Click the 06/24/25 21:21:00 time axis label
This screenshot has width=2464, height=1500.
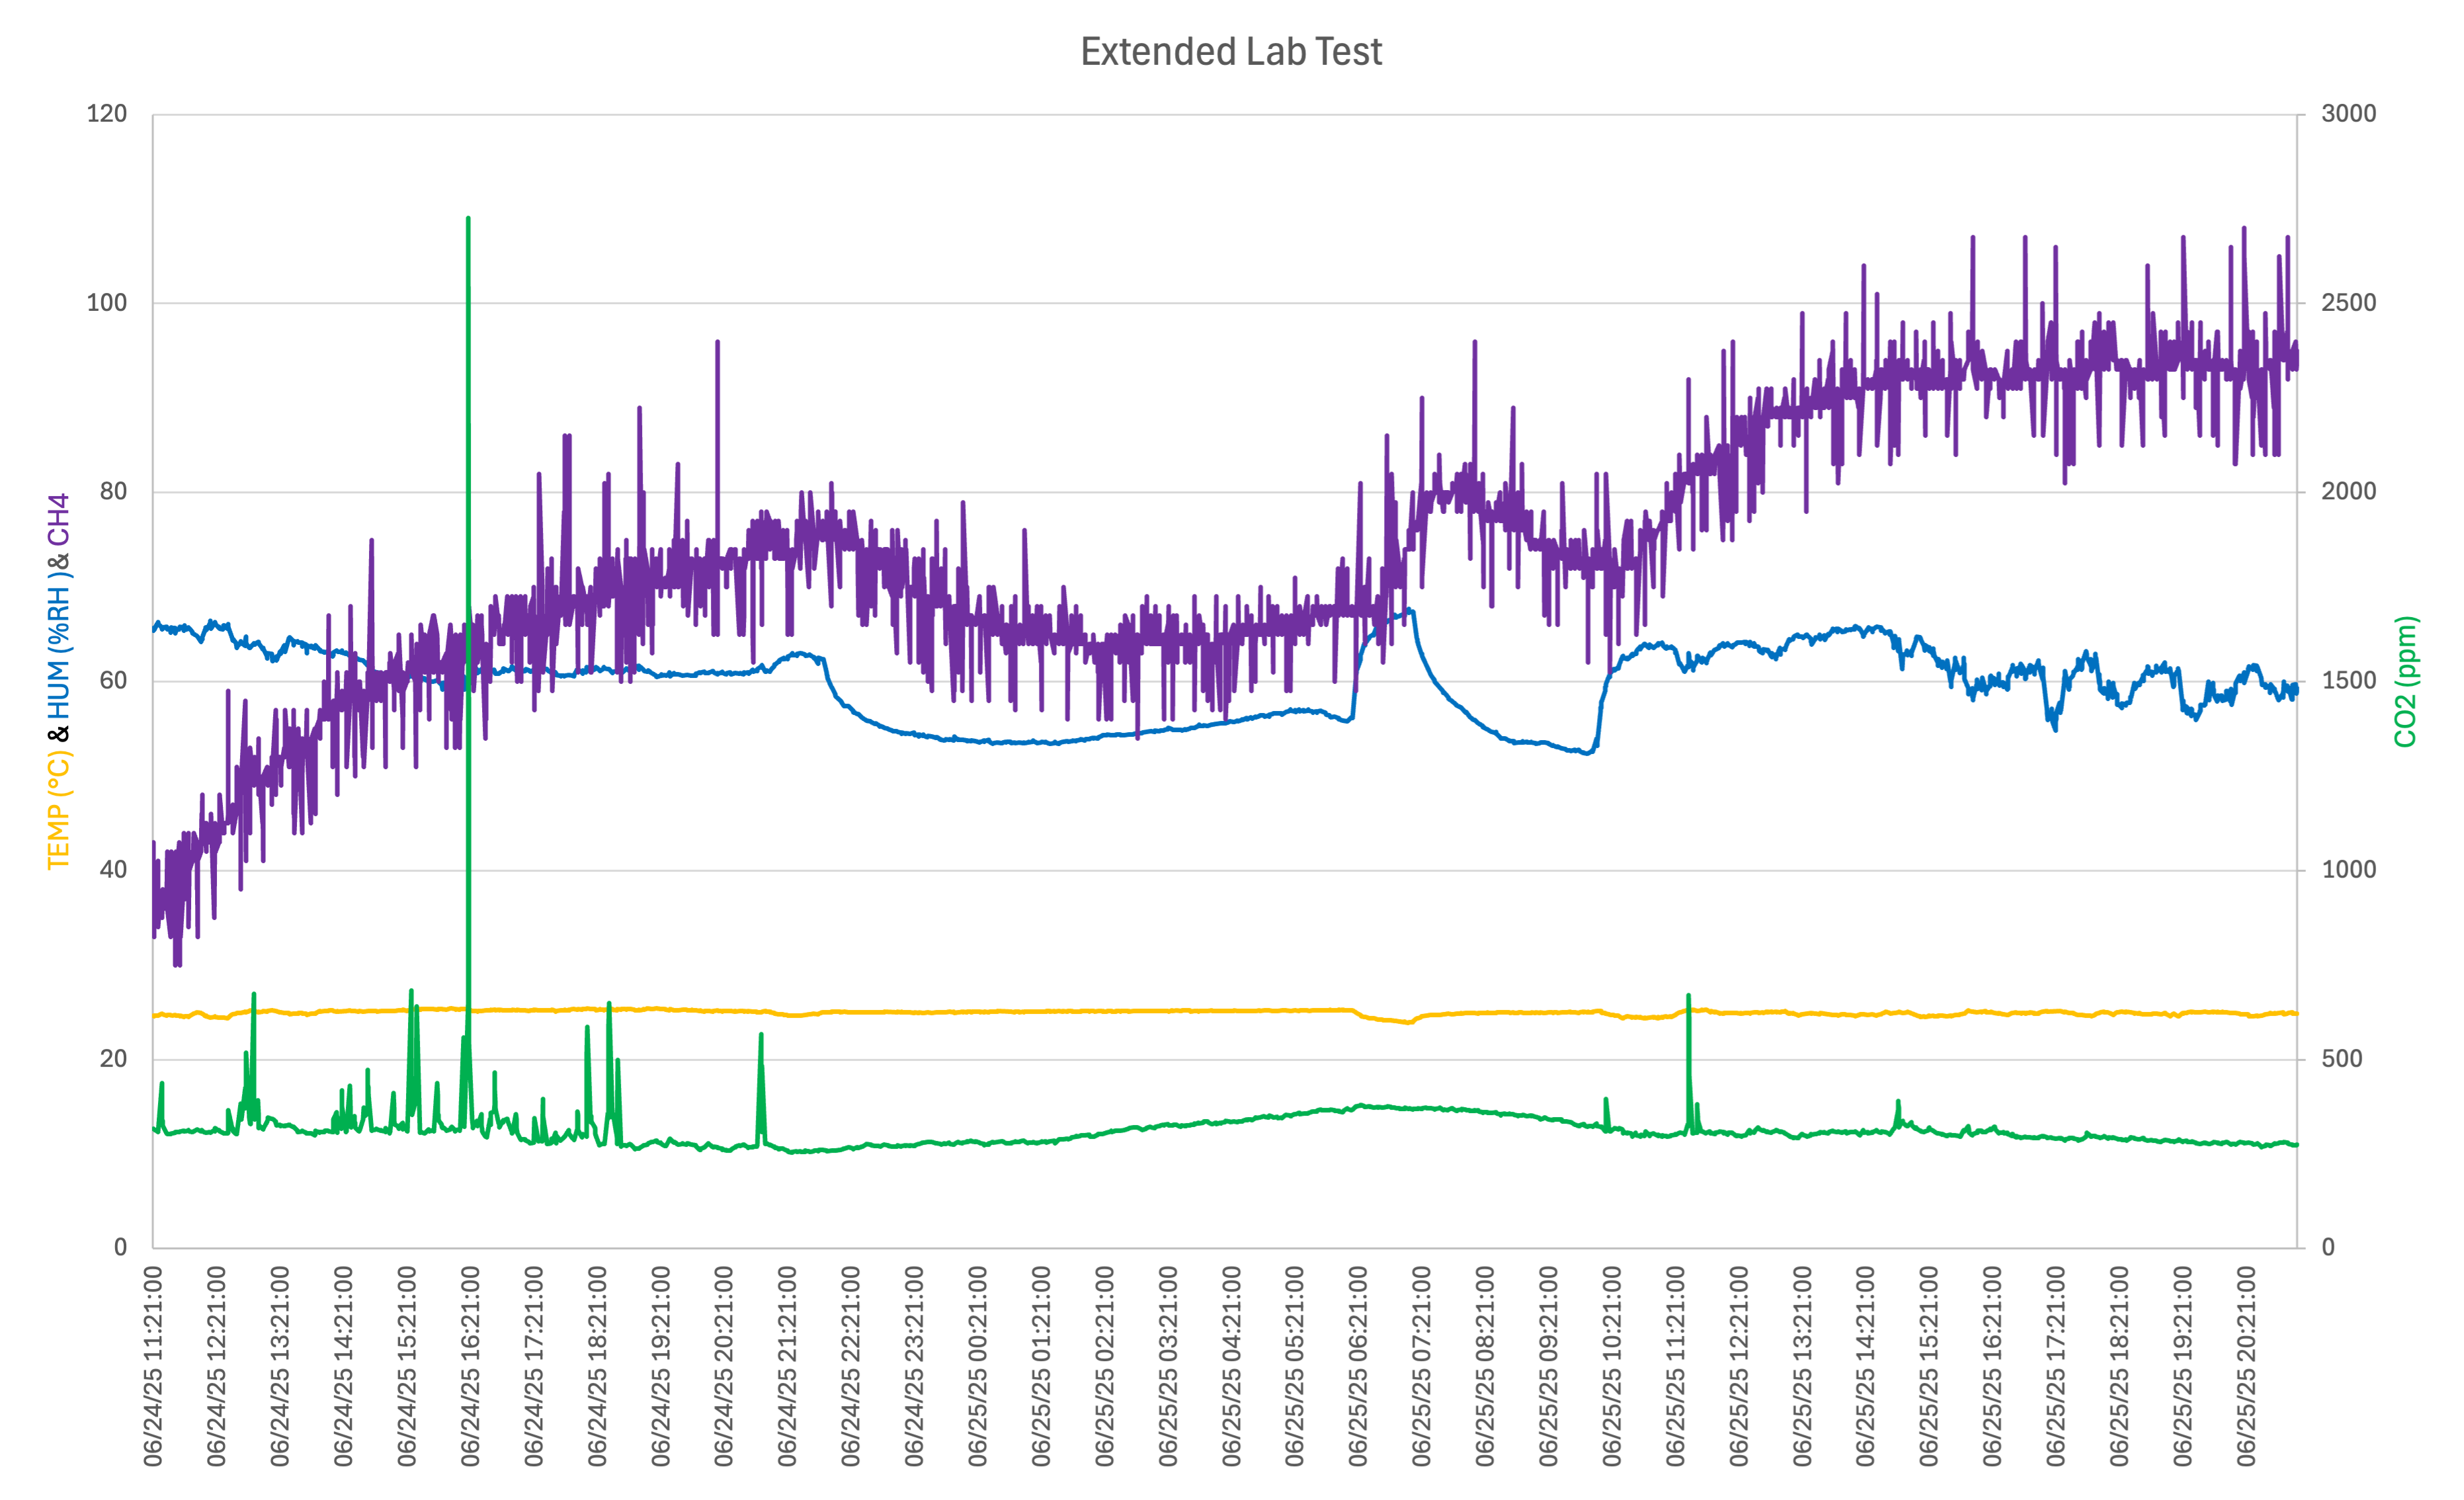[x=787, y=1366]
